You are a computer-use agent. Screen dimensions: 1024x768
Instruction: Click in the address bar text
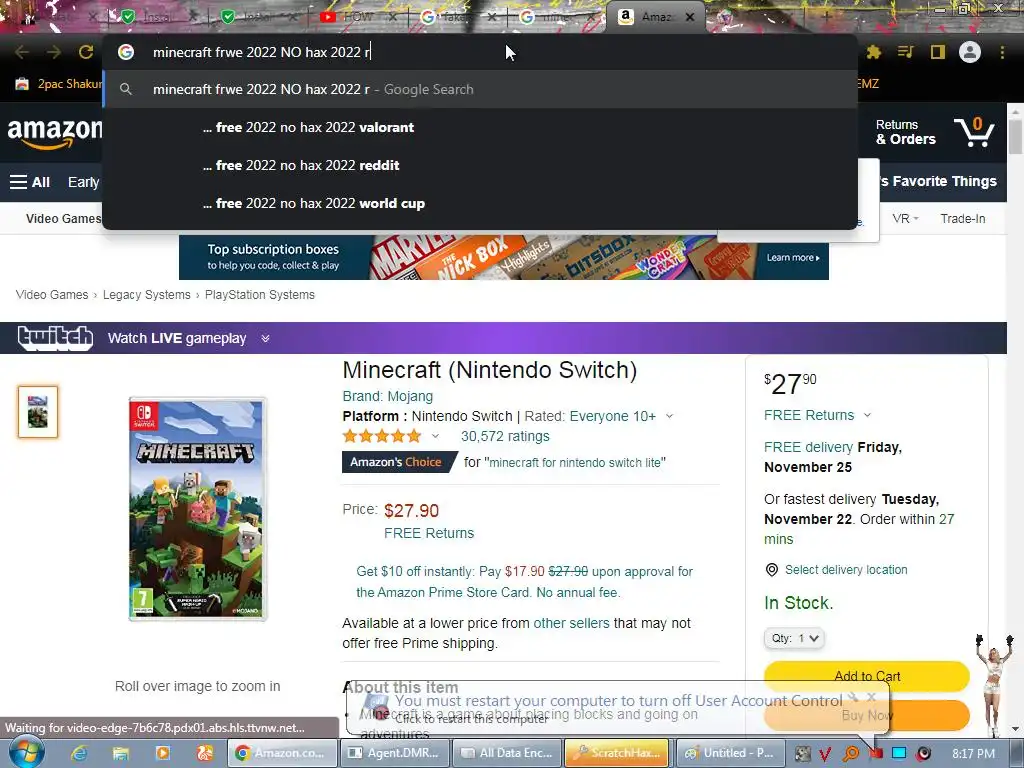(261, 52)
